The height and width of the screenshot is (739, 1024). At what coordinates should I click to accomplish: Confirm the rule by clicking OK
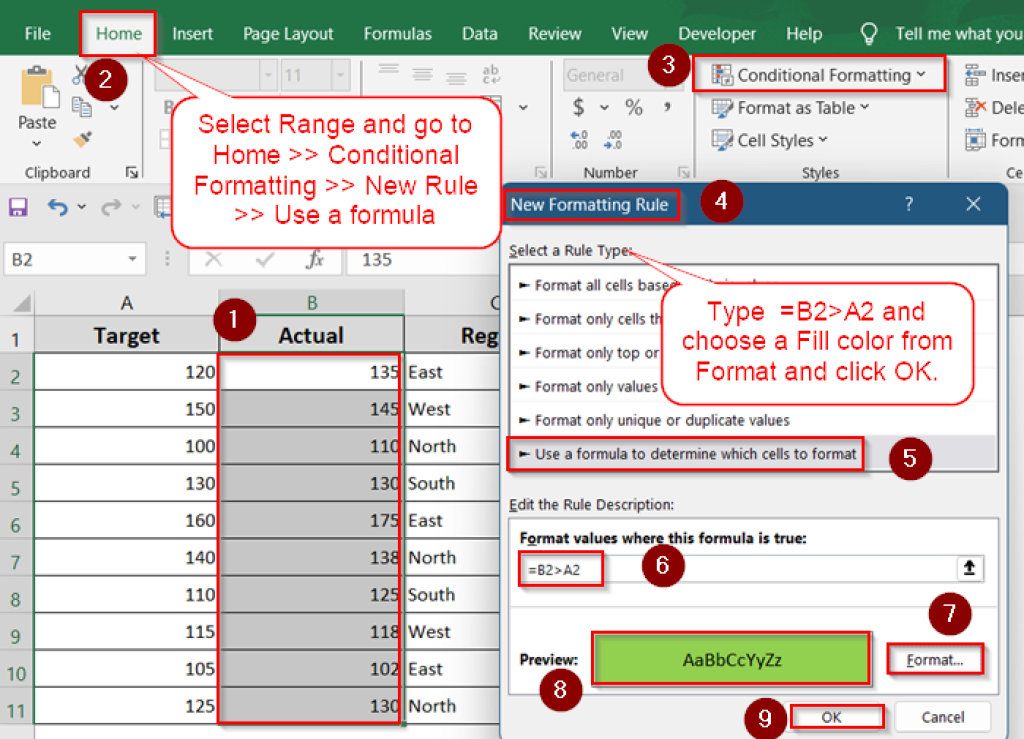[x=836, y=716]
